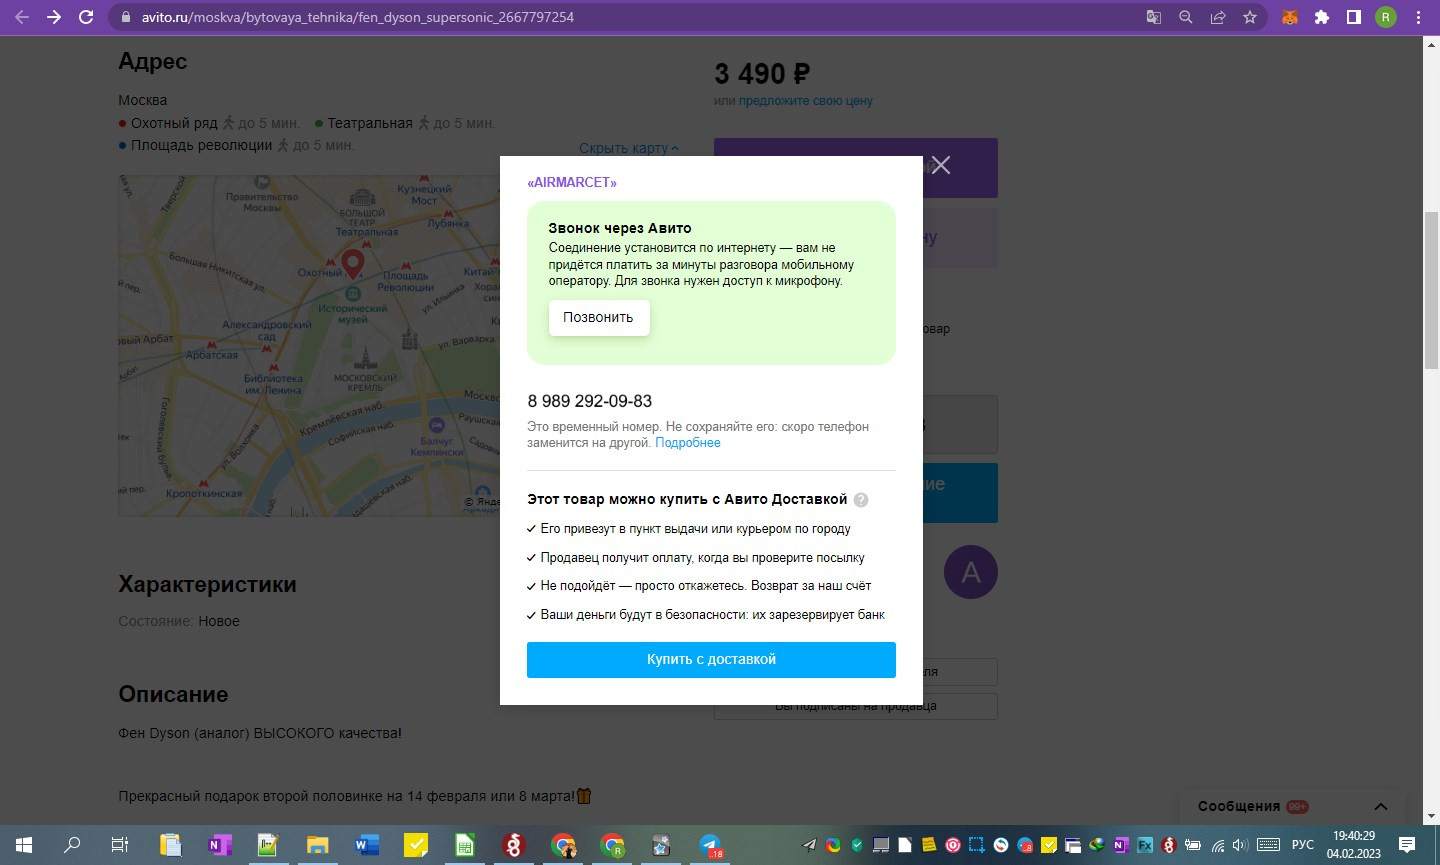The image size is (1440, 865).
Task: Click the price 3 490 ₽ text
Action: pyautogui.click(x=762, y=74)
